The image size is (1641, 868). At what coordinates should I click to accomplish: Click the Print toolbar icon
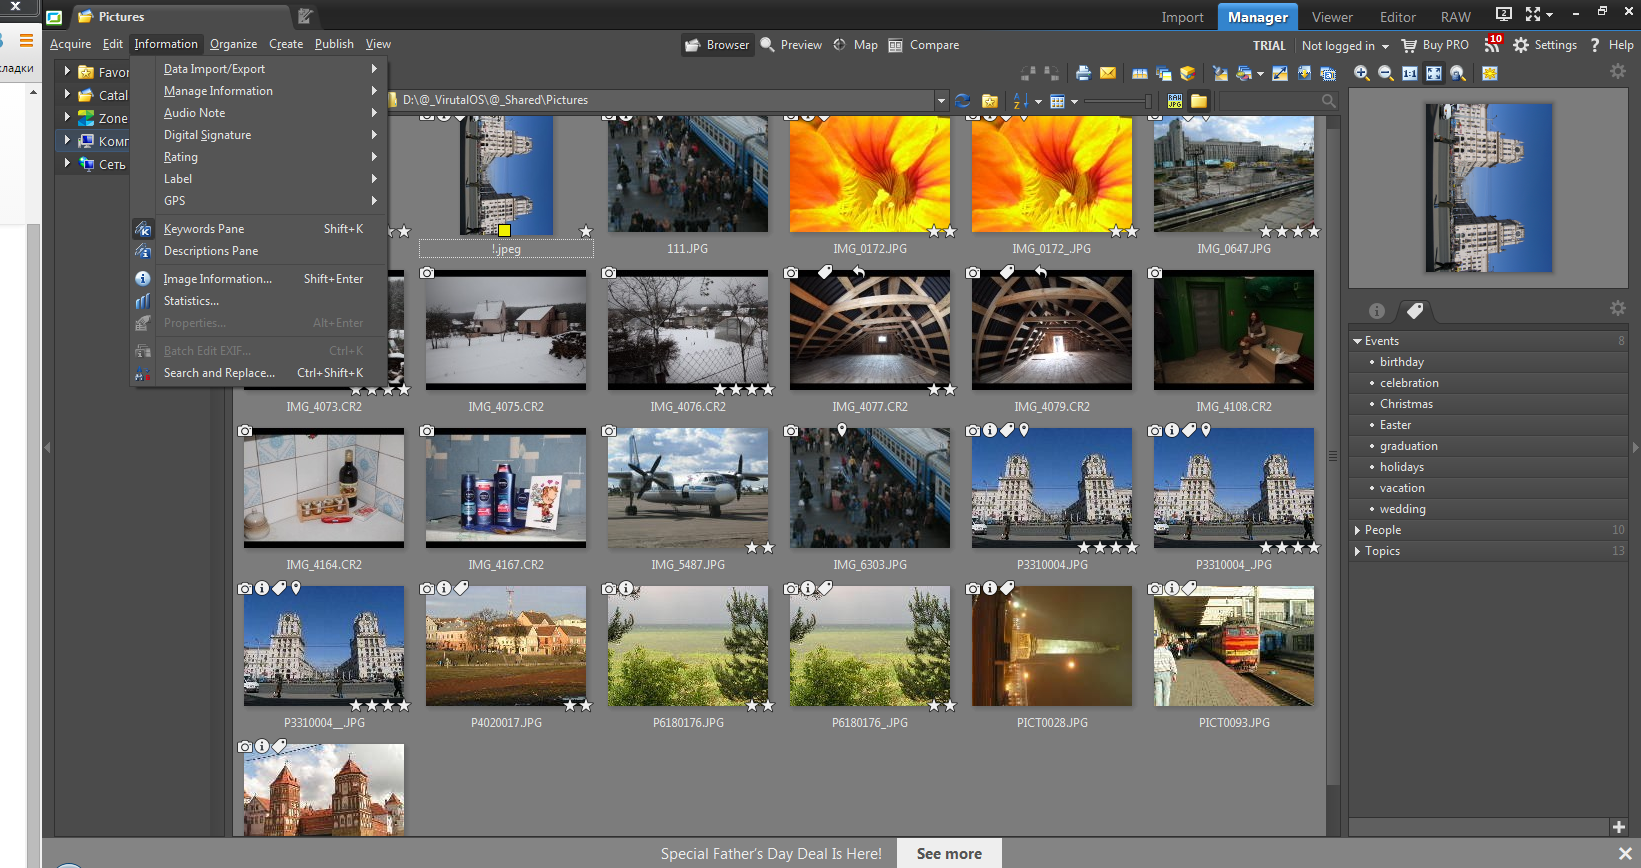[x=1083, y=73]
